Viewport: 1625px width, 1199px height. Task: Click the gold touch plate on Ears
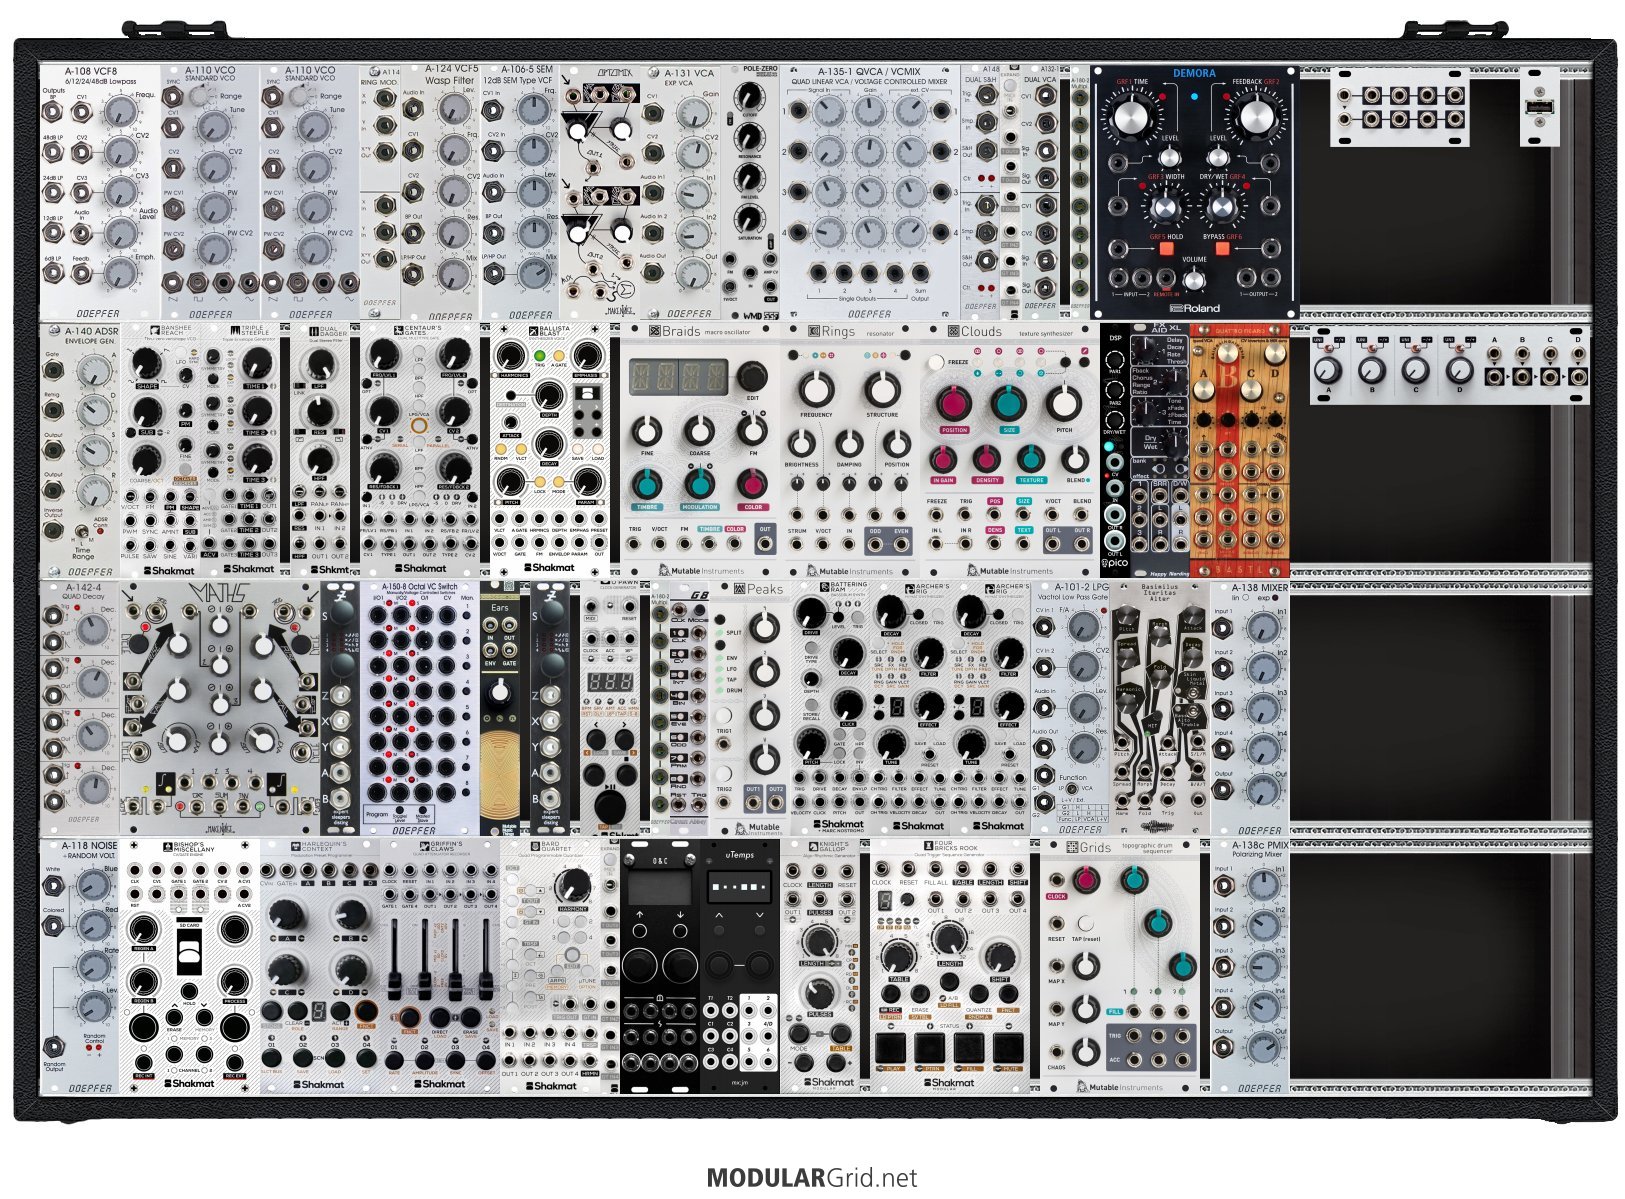(x=500, y=775)
